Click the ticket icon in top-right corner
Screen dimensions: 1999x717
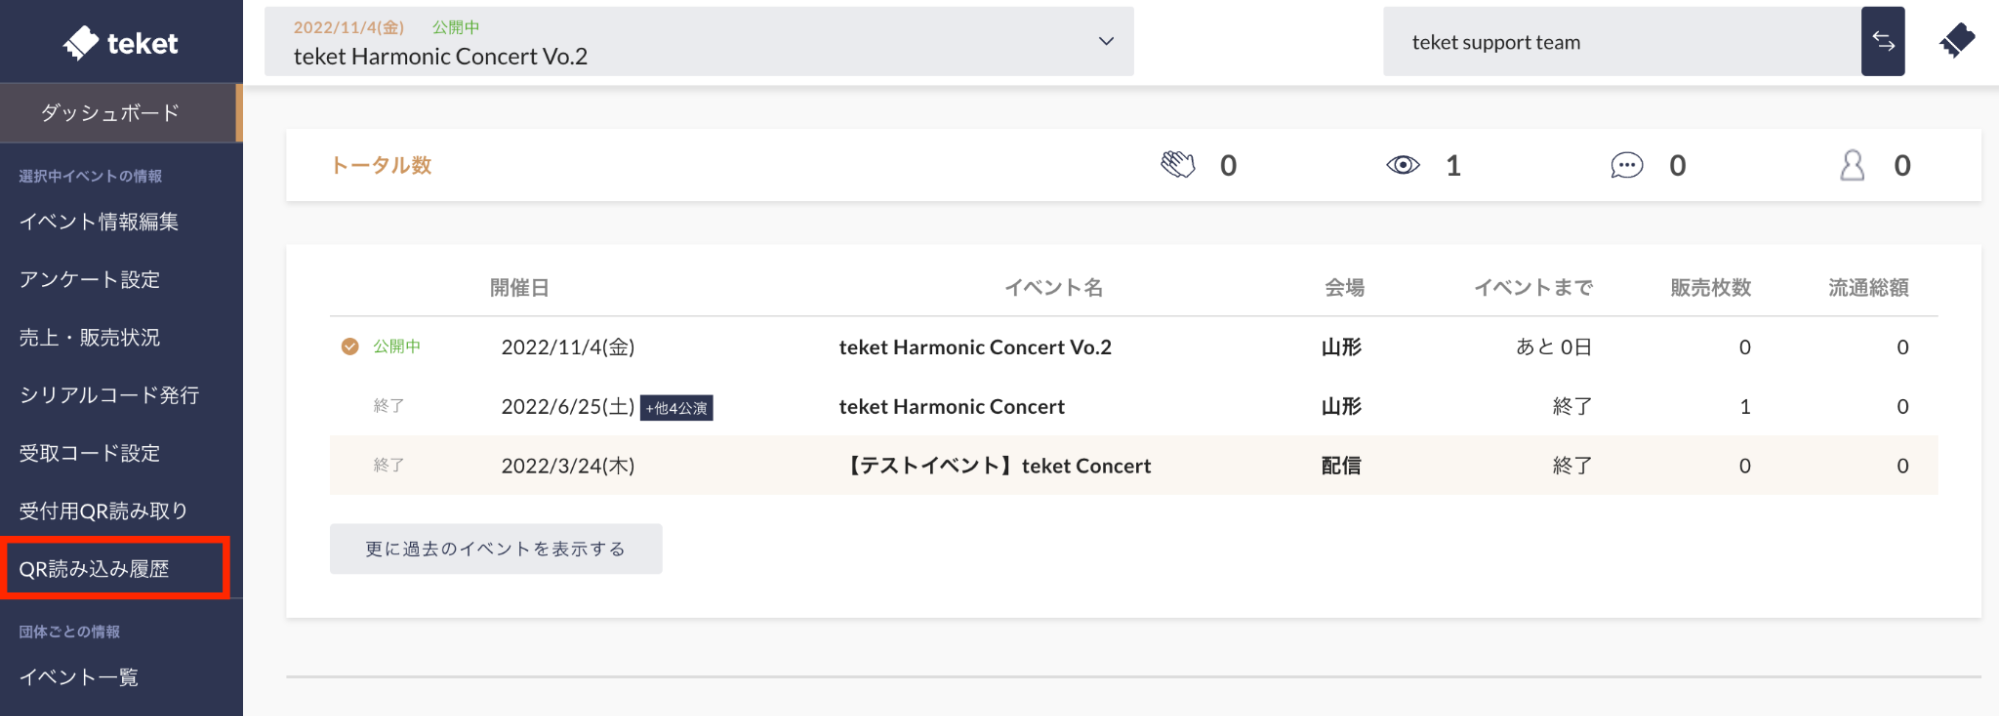pyautogui.click(x=1957, y=41)
